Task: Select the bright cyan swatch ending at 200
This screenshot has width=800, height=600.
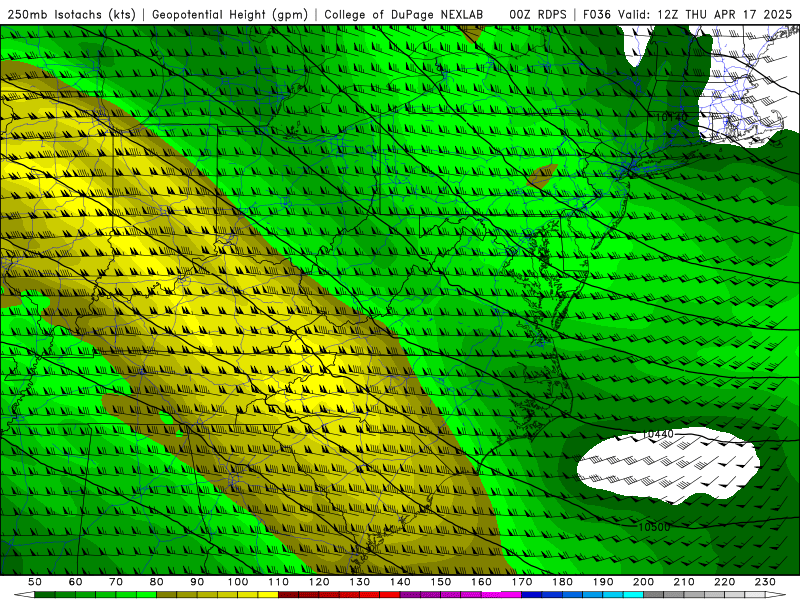Action: [634, 595]
